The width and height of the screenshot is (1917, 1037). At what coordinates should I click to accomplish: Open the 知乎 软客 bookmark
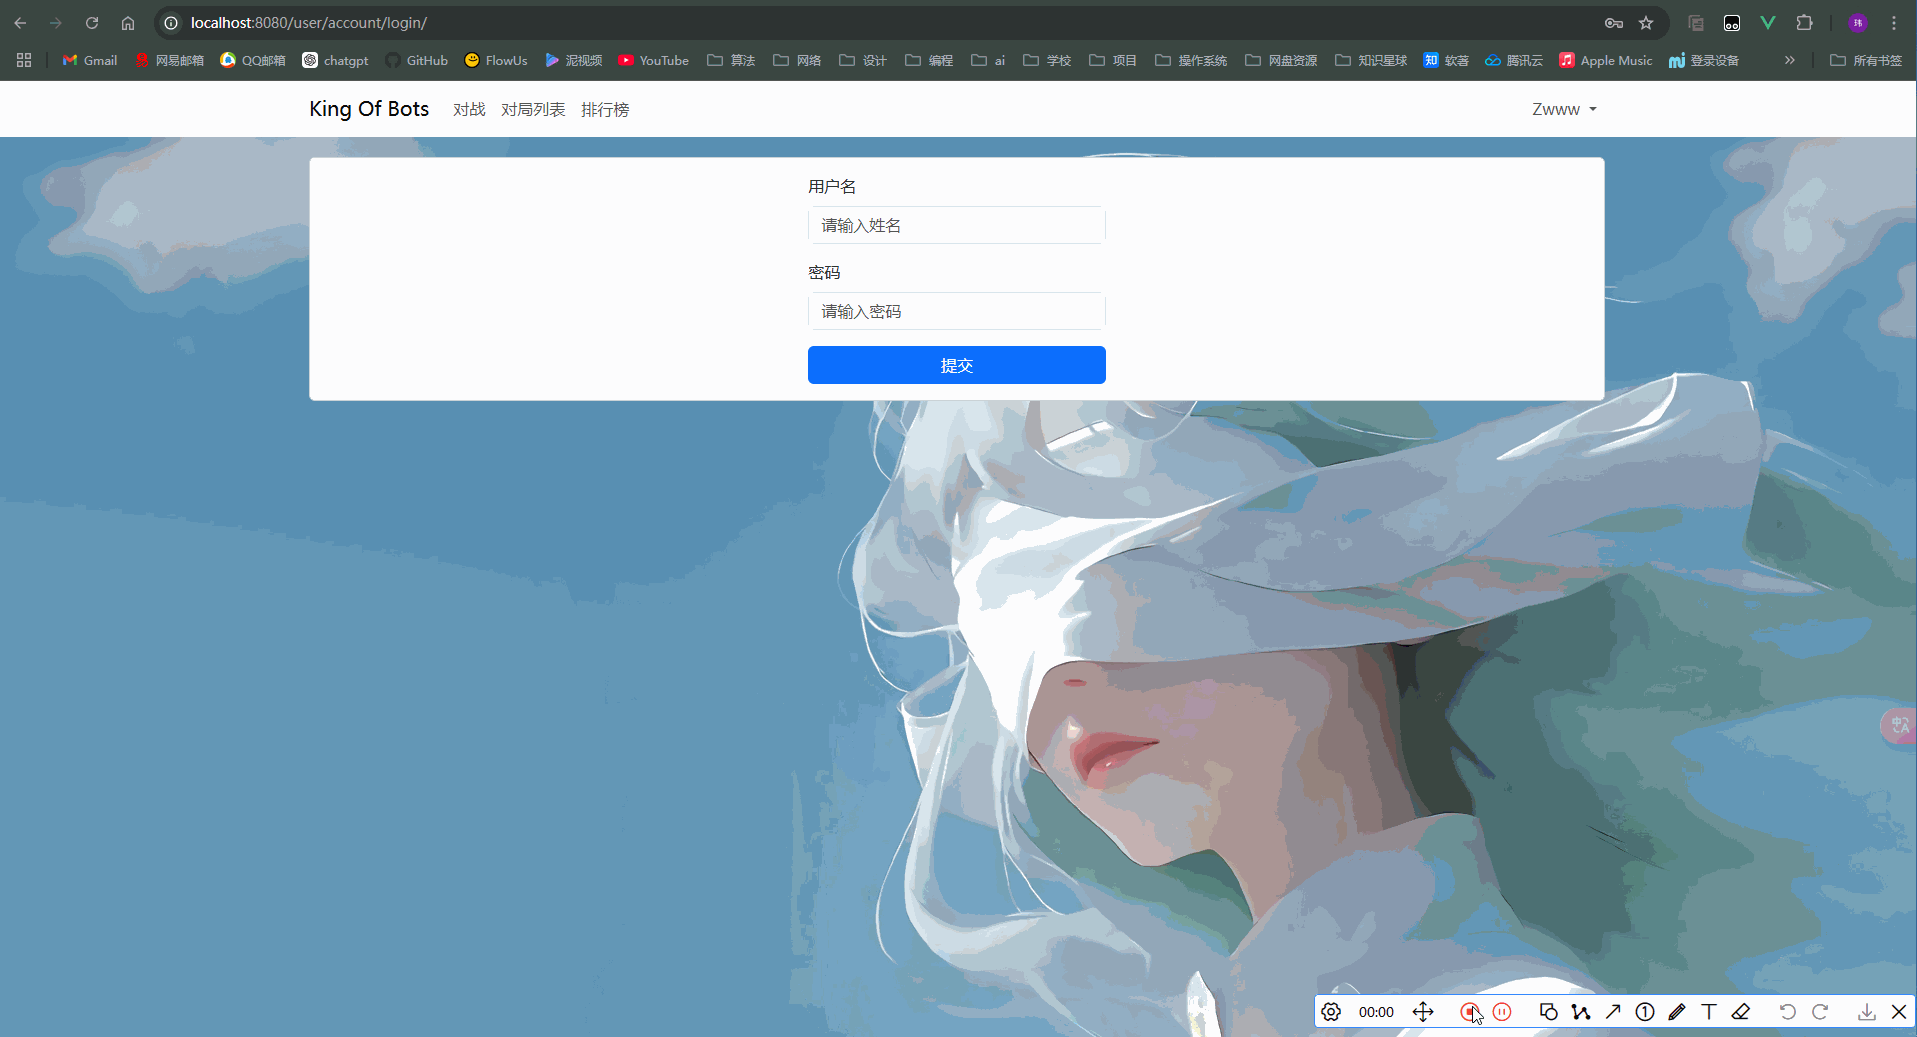click(x=1446, y=60)
